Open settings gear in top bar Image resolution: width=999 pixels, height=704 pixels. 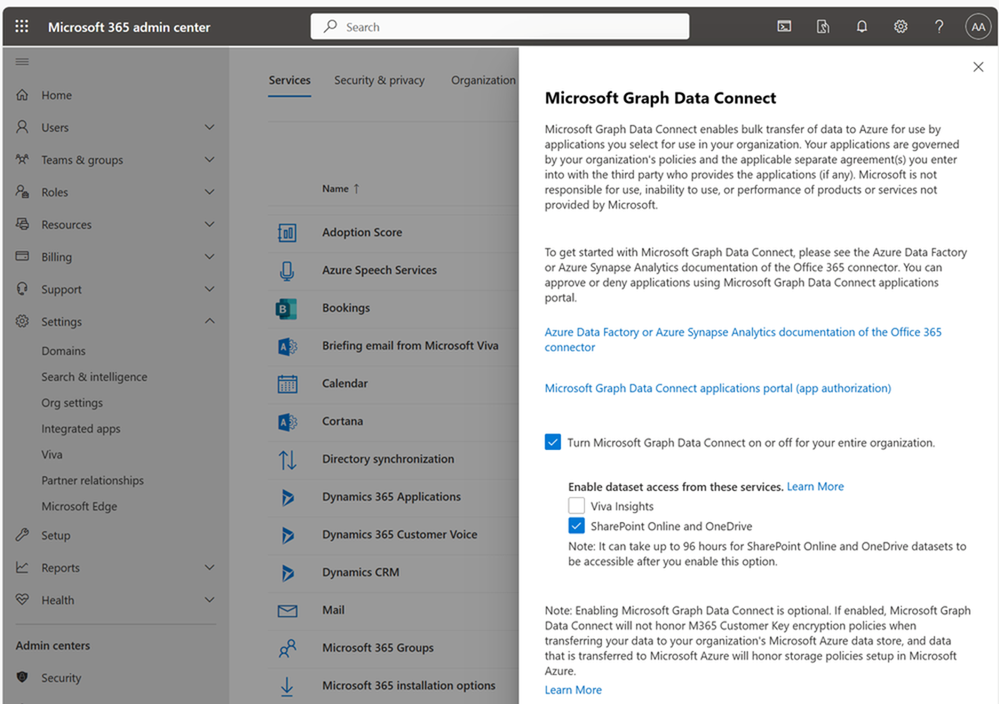[900, 26]
